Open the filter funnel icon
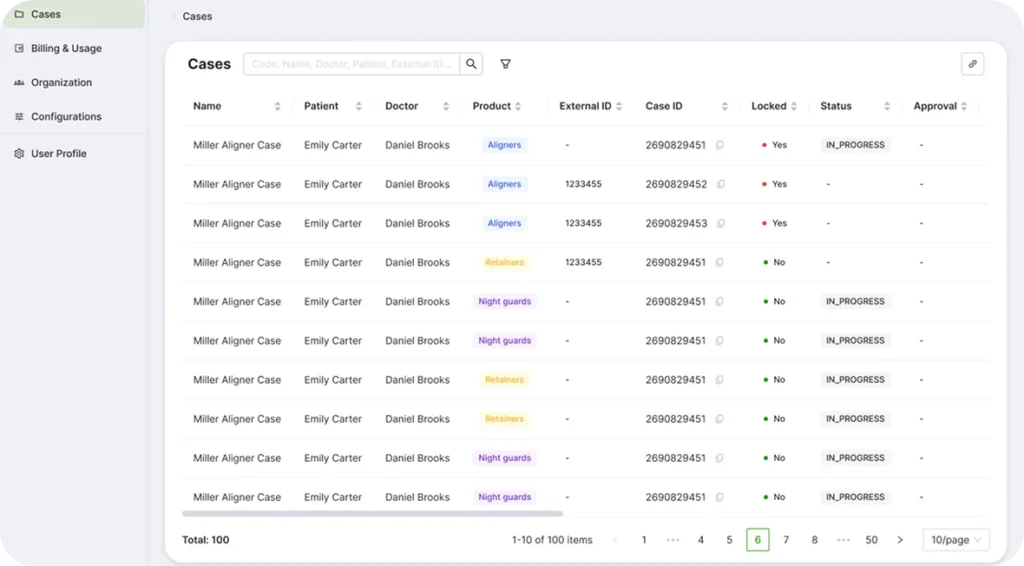Image resolution: width=1024 pixels, height=566 pixels. (505, 64)
